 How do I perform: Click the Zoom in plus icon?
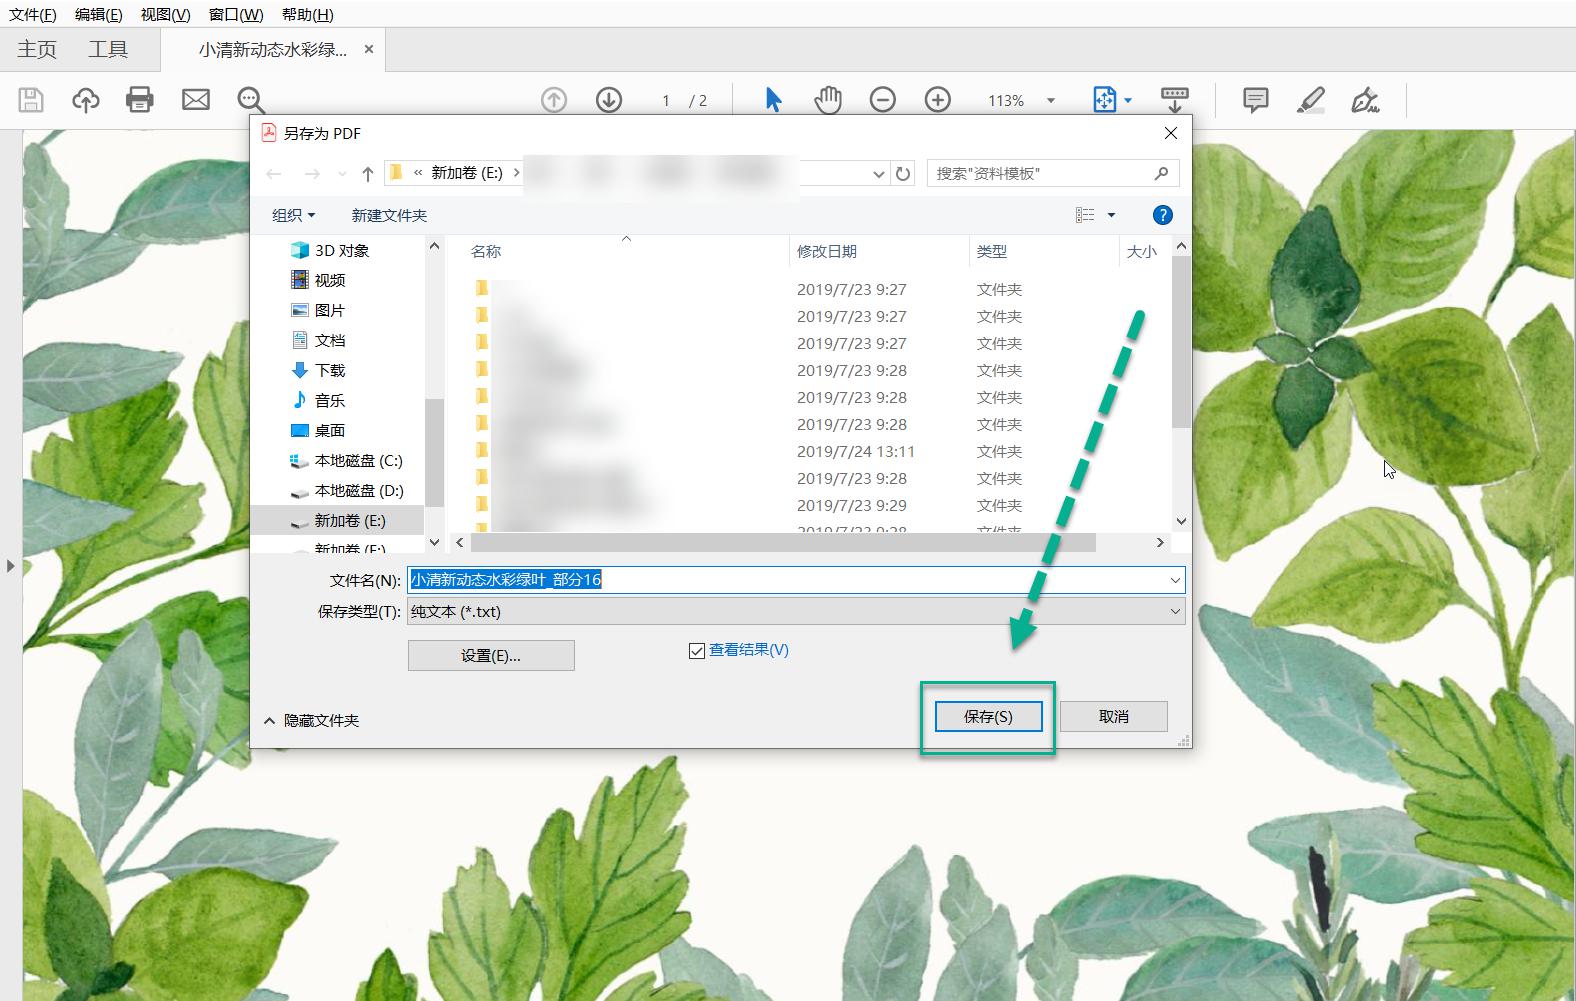click(937, 100)
